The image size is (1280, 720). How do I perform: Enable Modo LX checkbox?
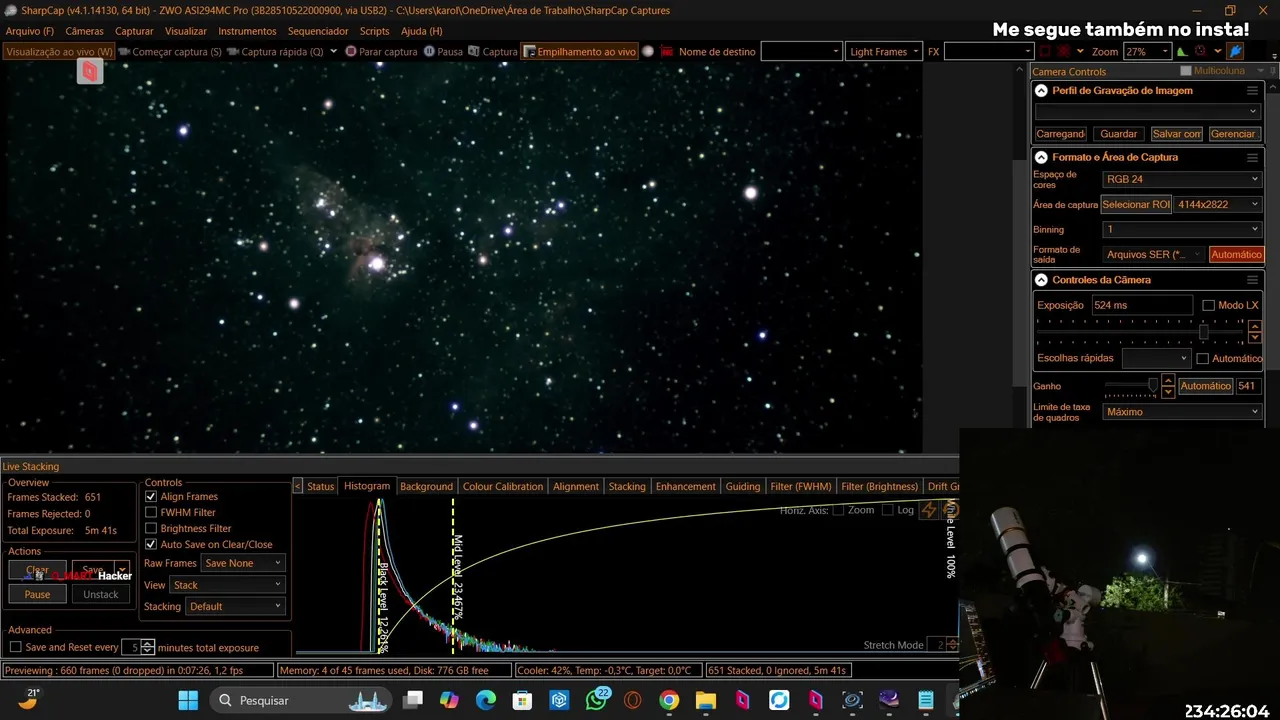[1208, 305]
